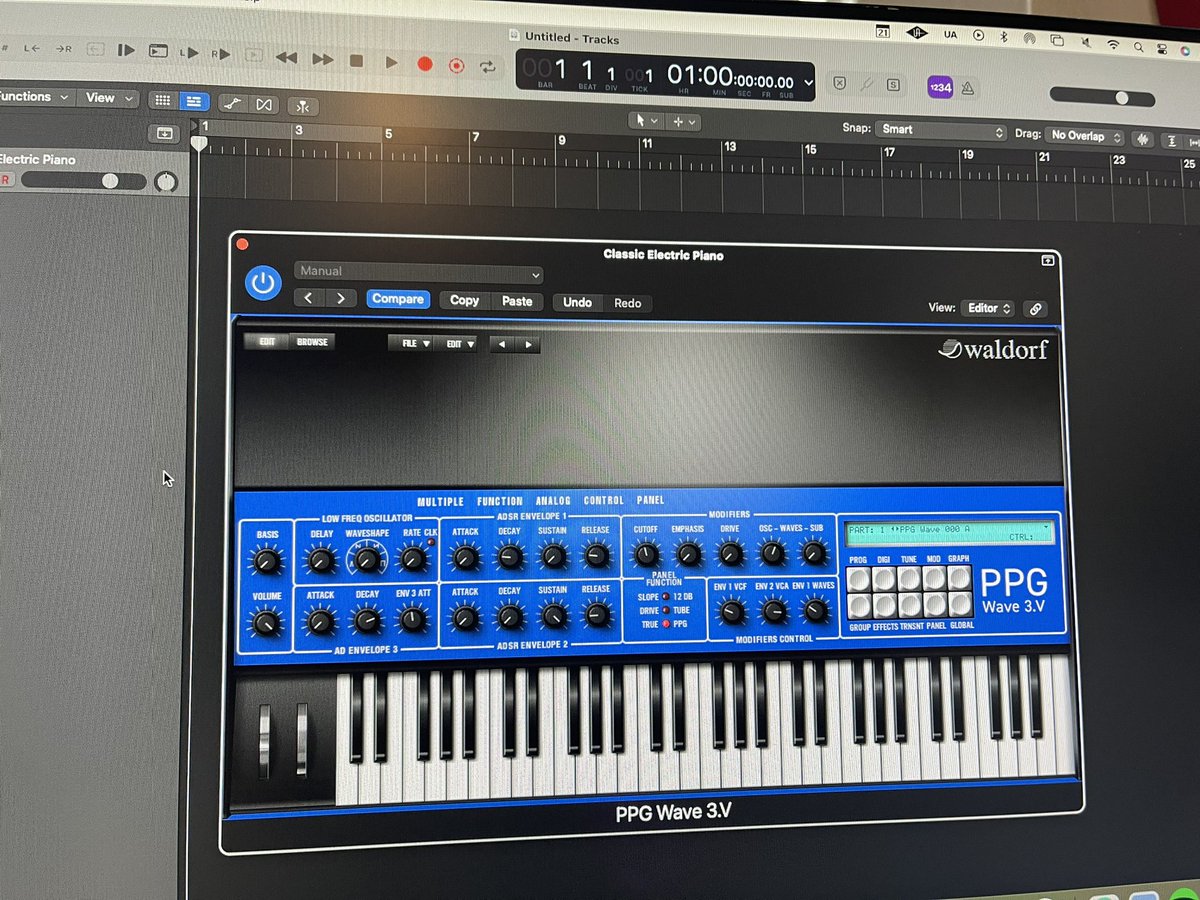Click the vertical auto-zoom icon
This screenshot has height=900, width=1200.
tap(1174, 139)
